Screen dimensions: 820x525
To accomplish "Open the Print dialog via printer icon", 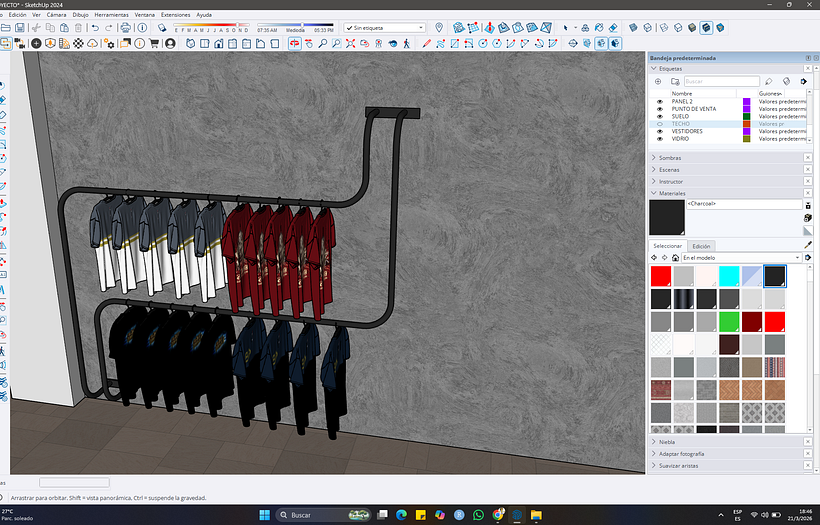I will click(126, 28).
